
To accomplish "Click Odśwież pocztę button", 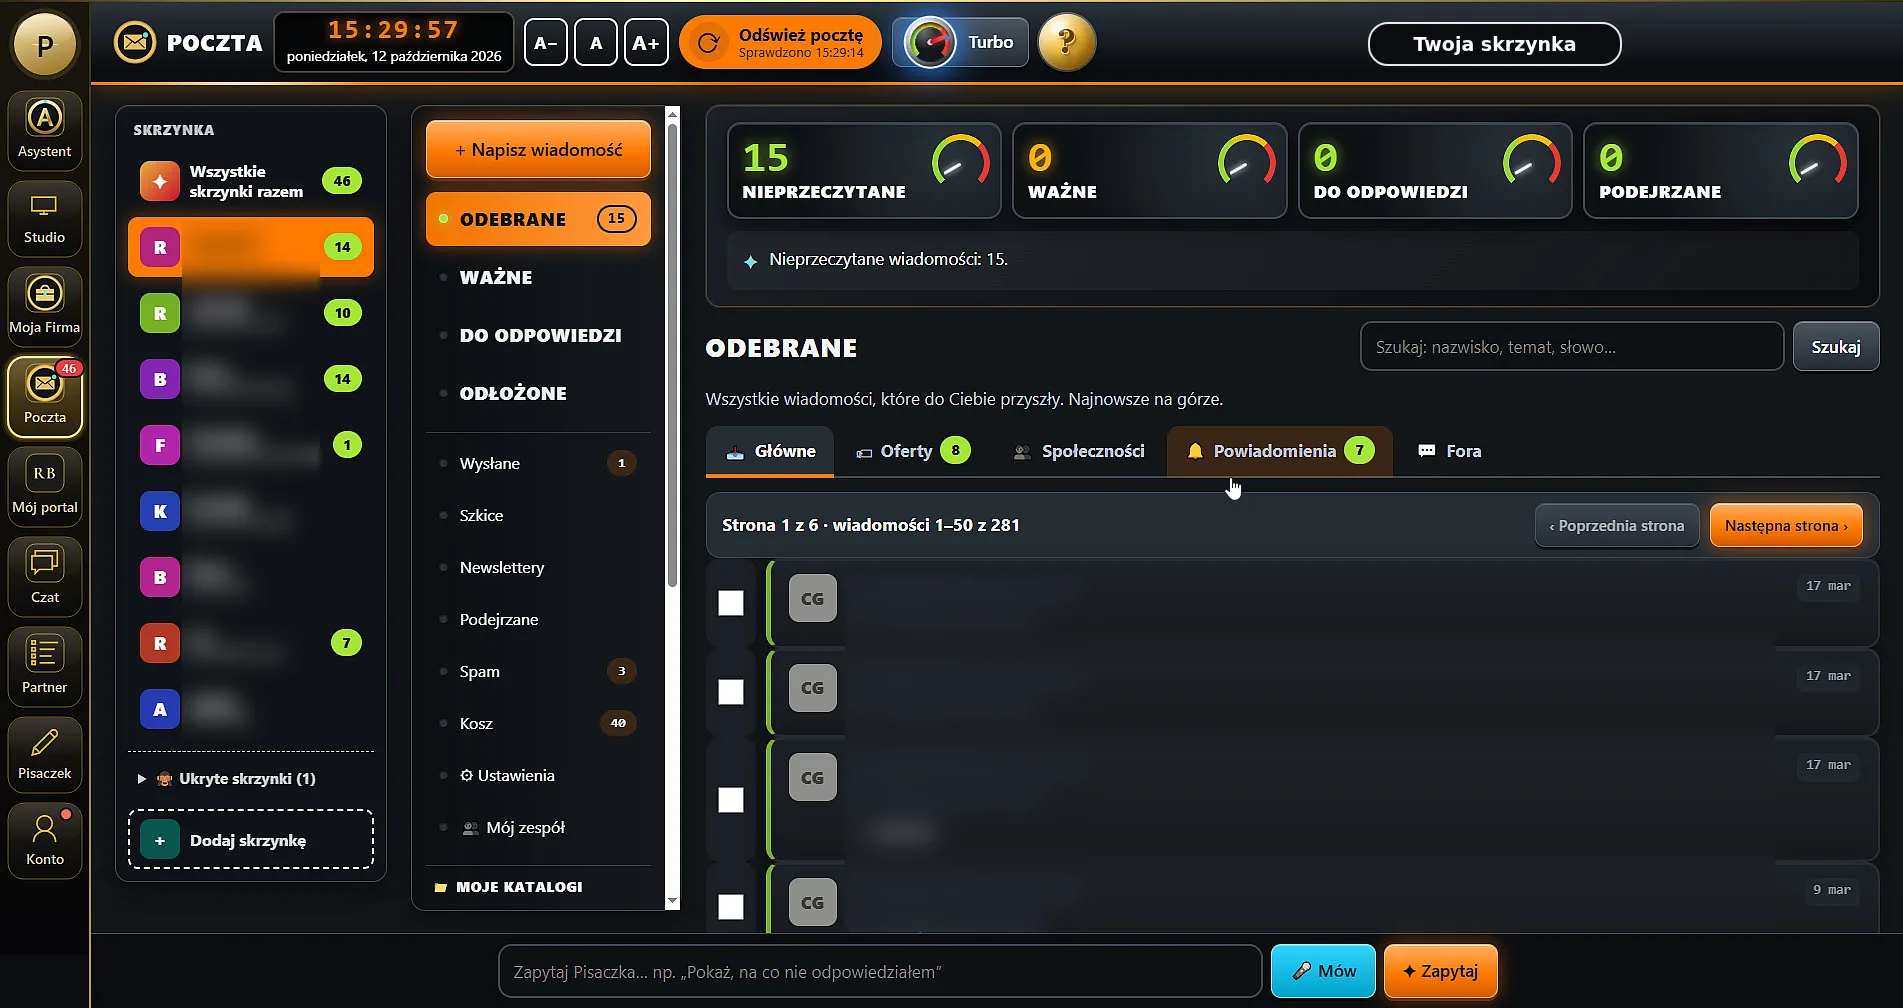I will 780,42.
